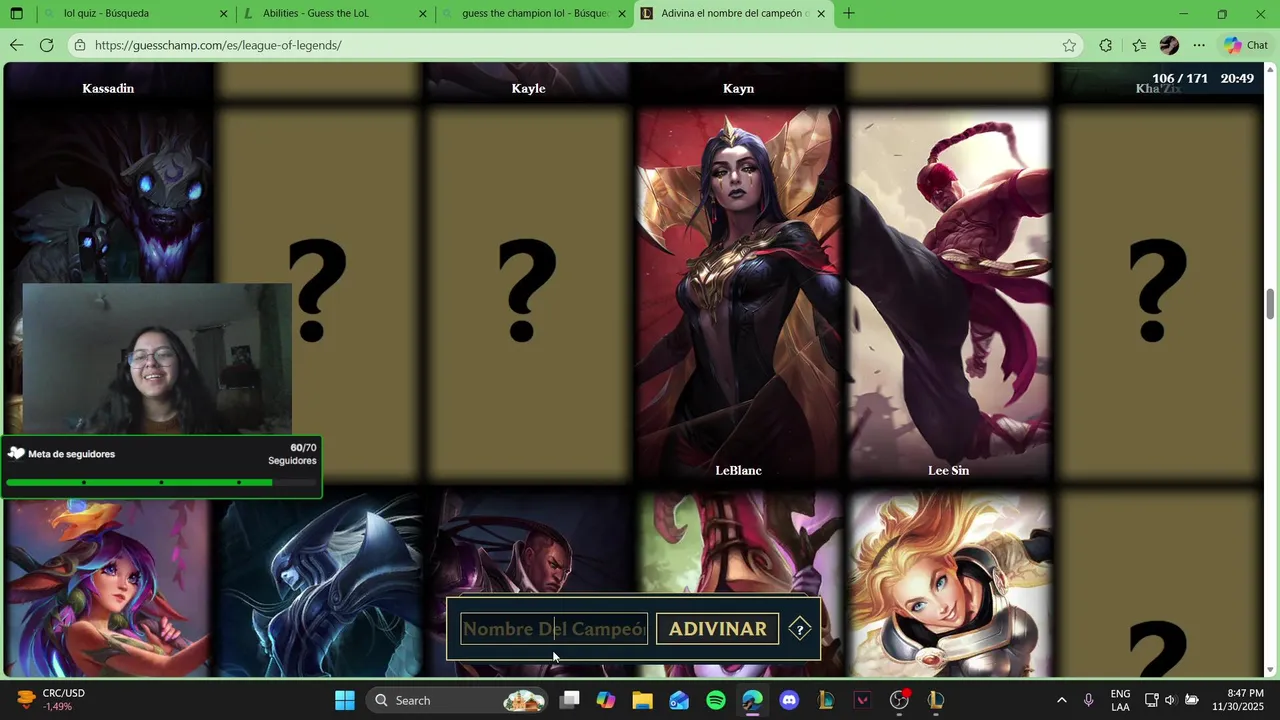Viewport: 1280px width, 720px height.
Task: Click the Kayn name label
Action: 738,89
